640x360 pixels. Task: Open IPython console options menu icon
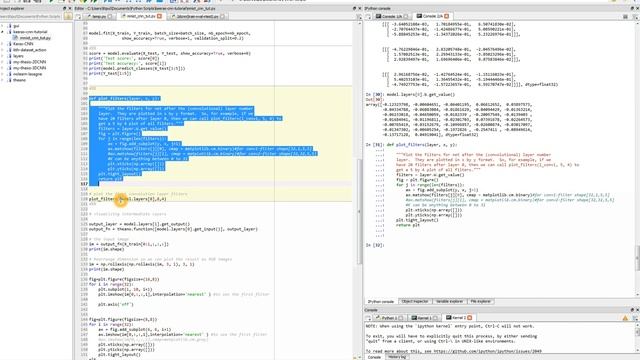click(x=636, y=17)
